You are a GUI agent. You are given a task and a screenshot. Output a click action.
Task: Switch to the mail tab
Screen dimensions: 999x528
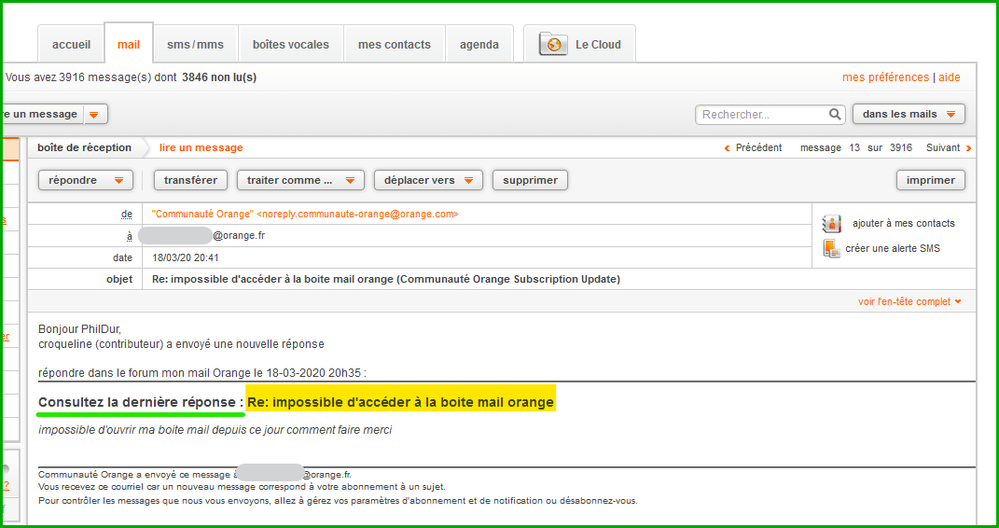tap(129, 45)
